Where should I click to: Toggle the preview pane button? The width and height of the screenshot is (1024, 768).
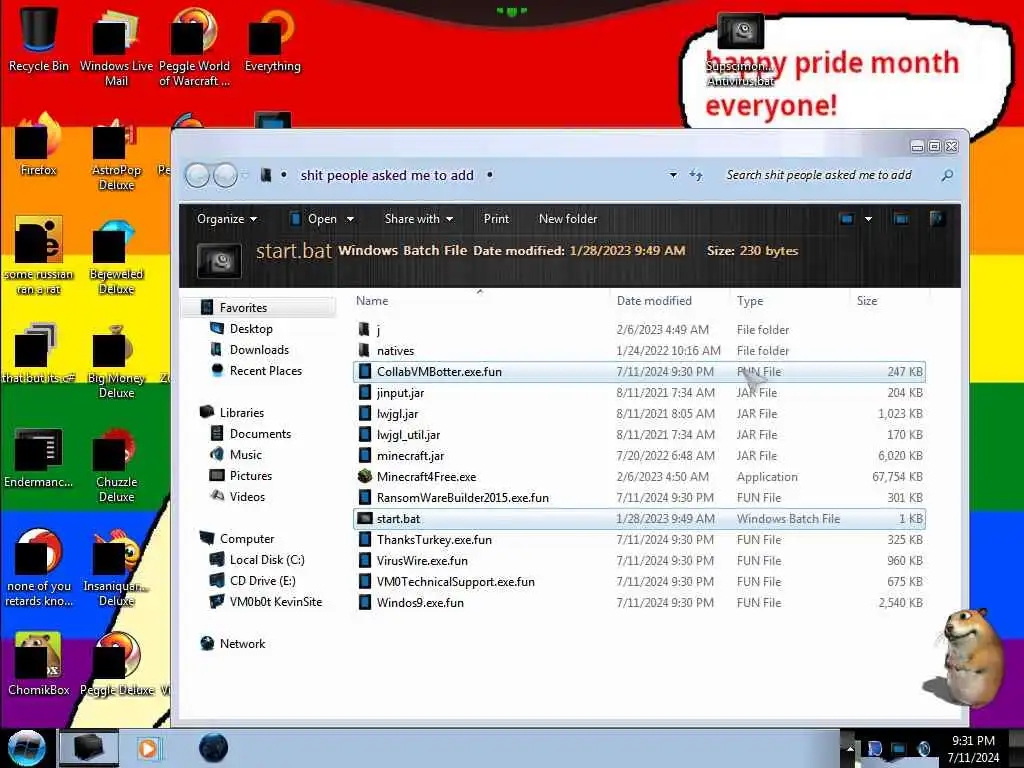tap(901, 219)
